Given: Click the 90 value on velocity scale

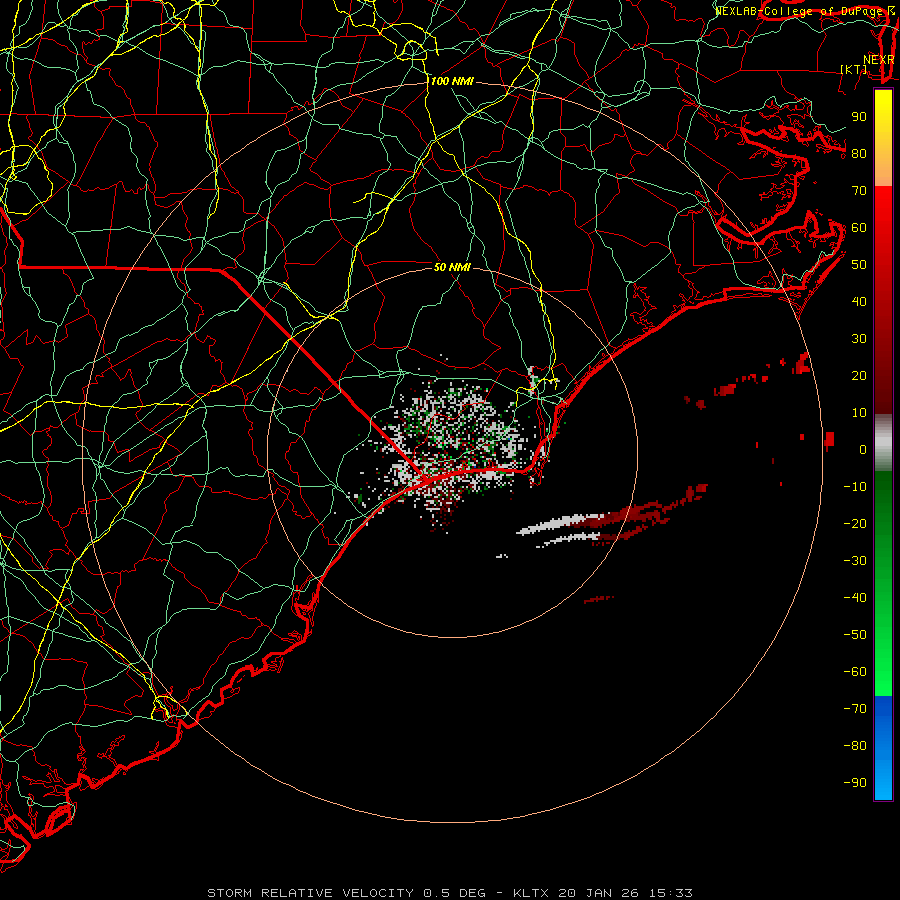Looking at the screenshot, I should (859, 117).
